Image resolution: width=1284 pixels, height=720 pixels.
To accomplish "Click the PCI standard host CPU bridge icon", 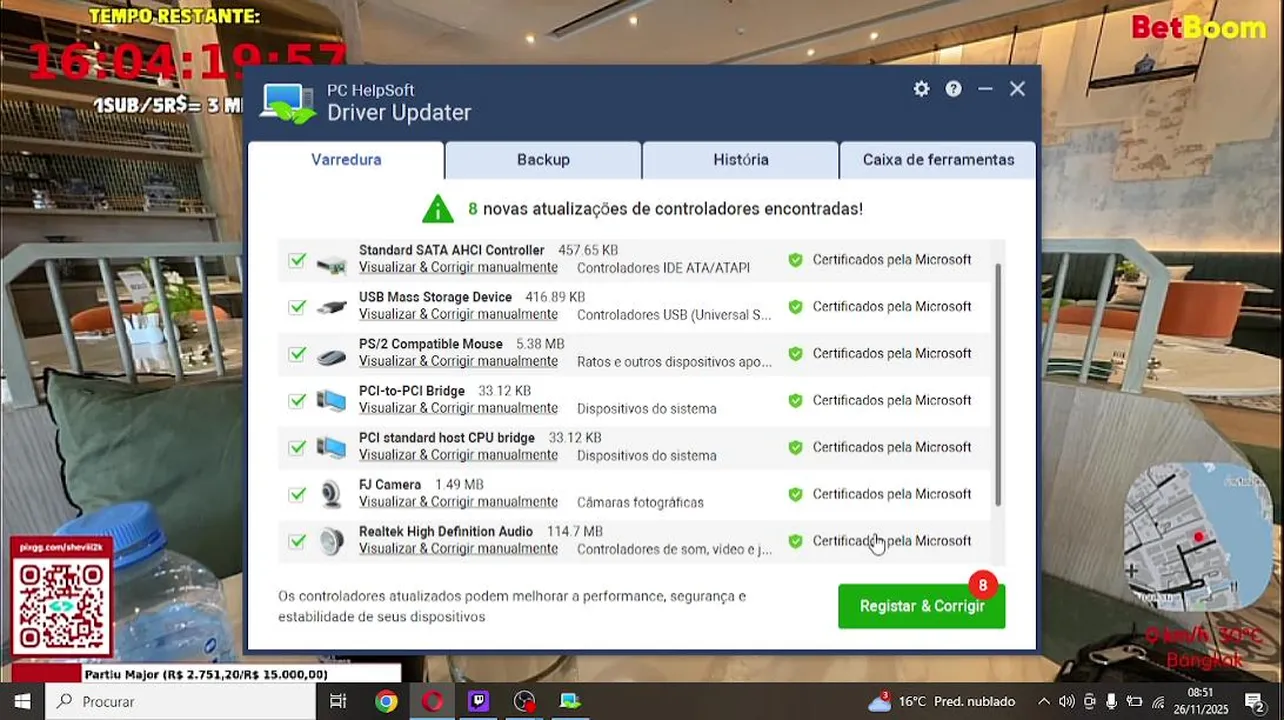I will pyautogui.click(x=331, y=448).
